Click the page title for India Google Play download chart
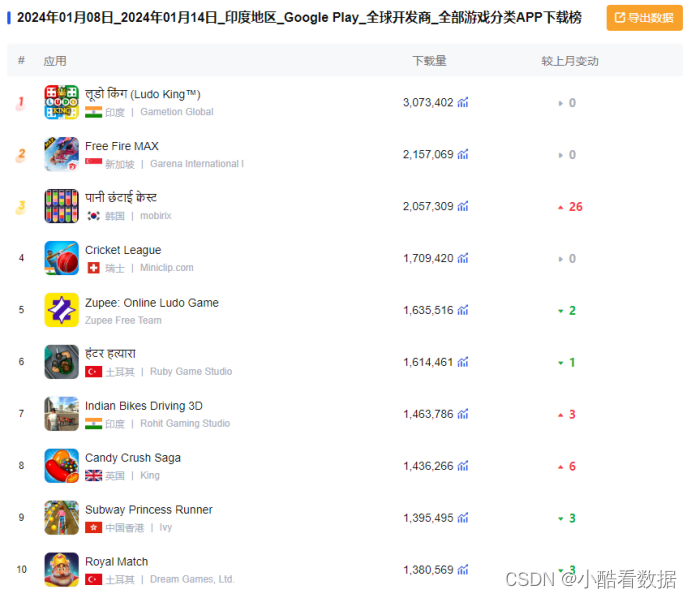The height and width of the screenshot is (598, 692). point(299,18)
